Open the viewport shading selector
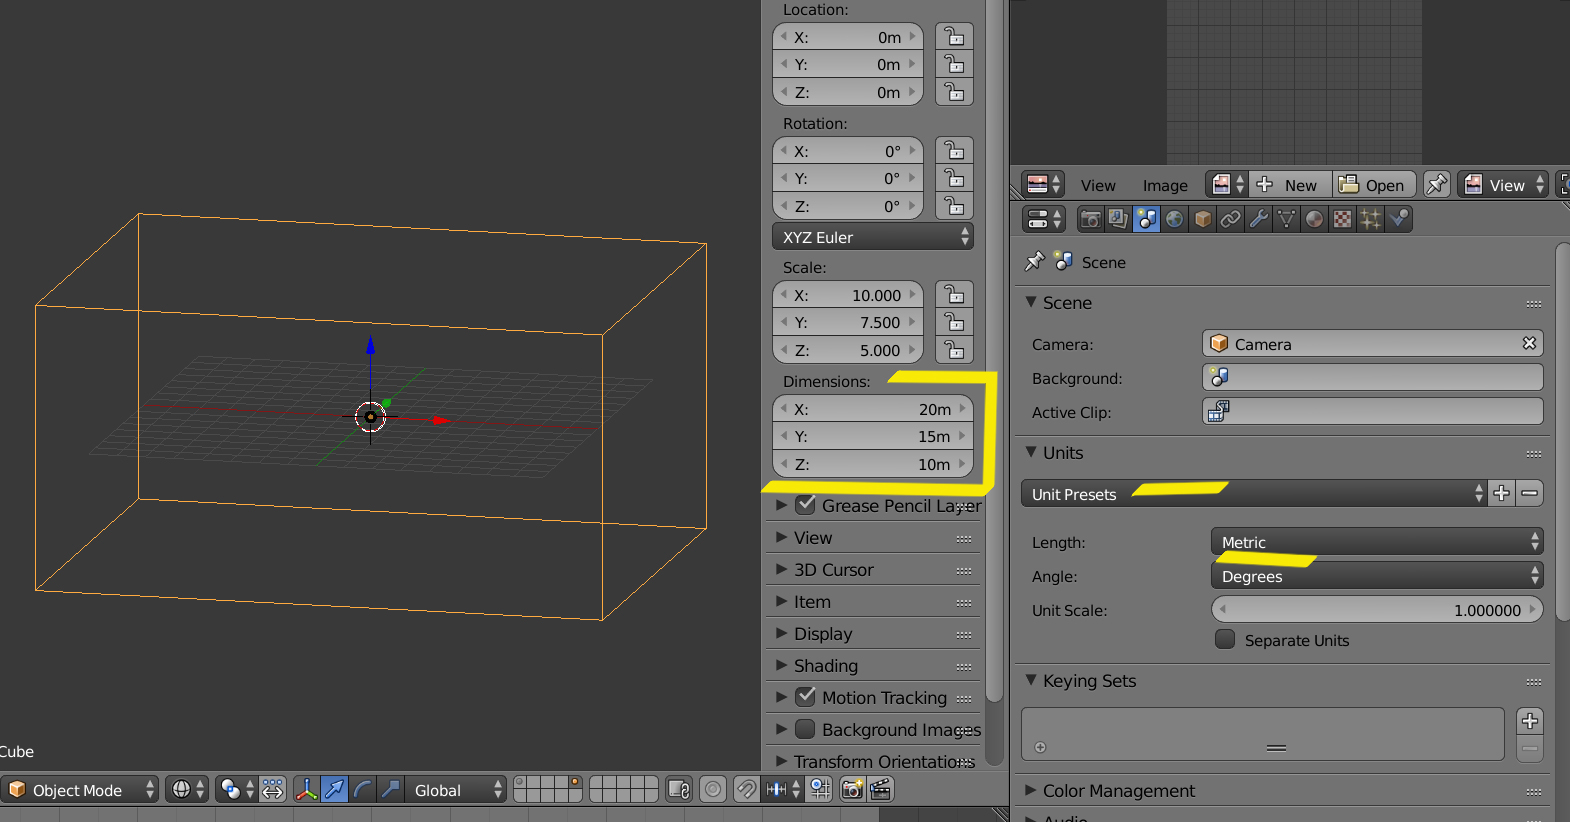The height and width of the screenshot is (822, 1570). pyautogui.click(x=187, y=790)
